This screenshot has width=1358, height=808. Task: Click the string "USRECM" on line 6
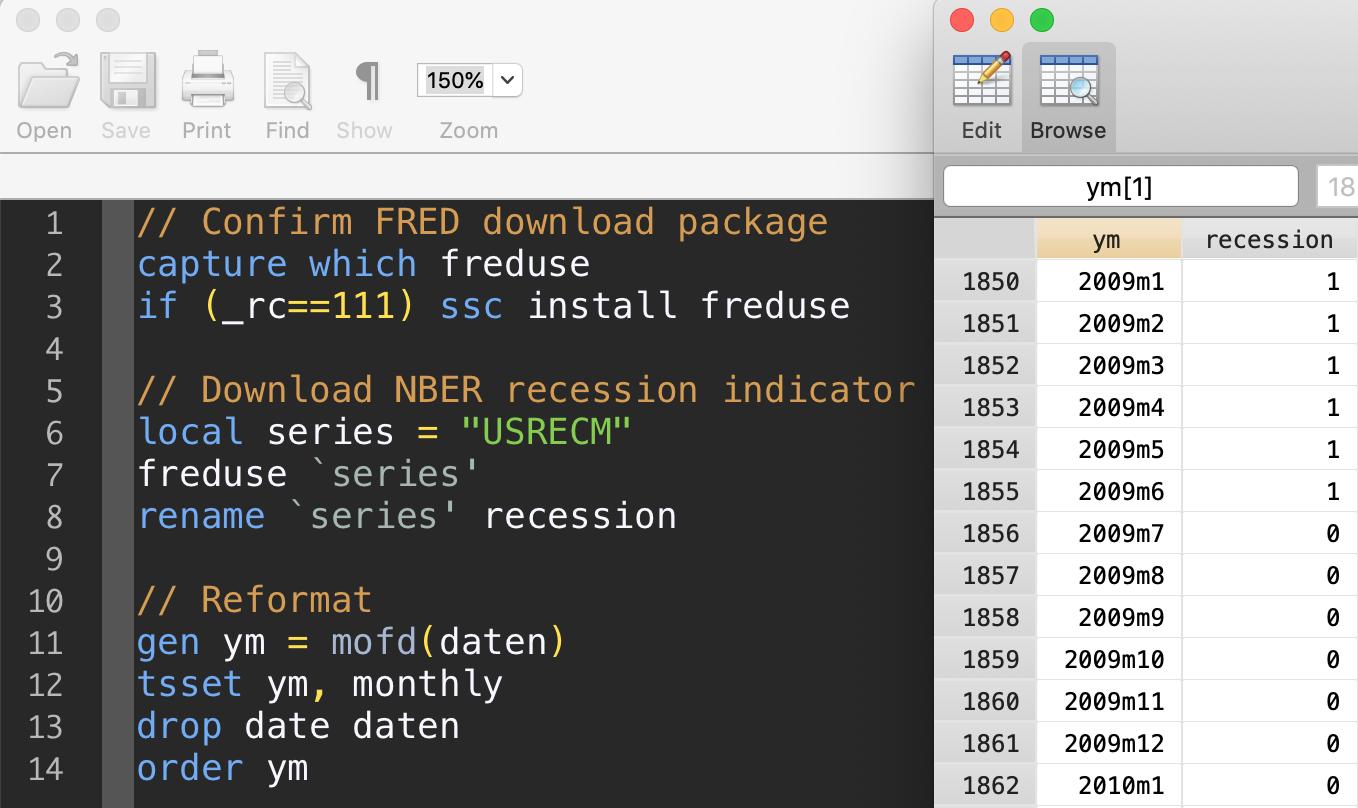(x=546, y=432)
